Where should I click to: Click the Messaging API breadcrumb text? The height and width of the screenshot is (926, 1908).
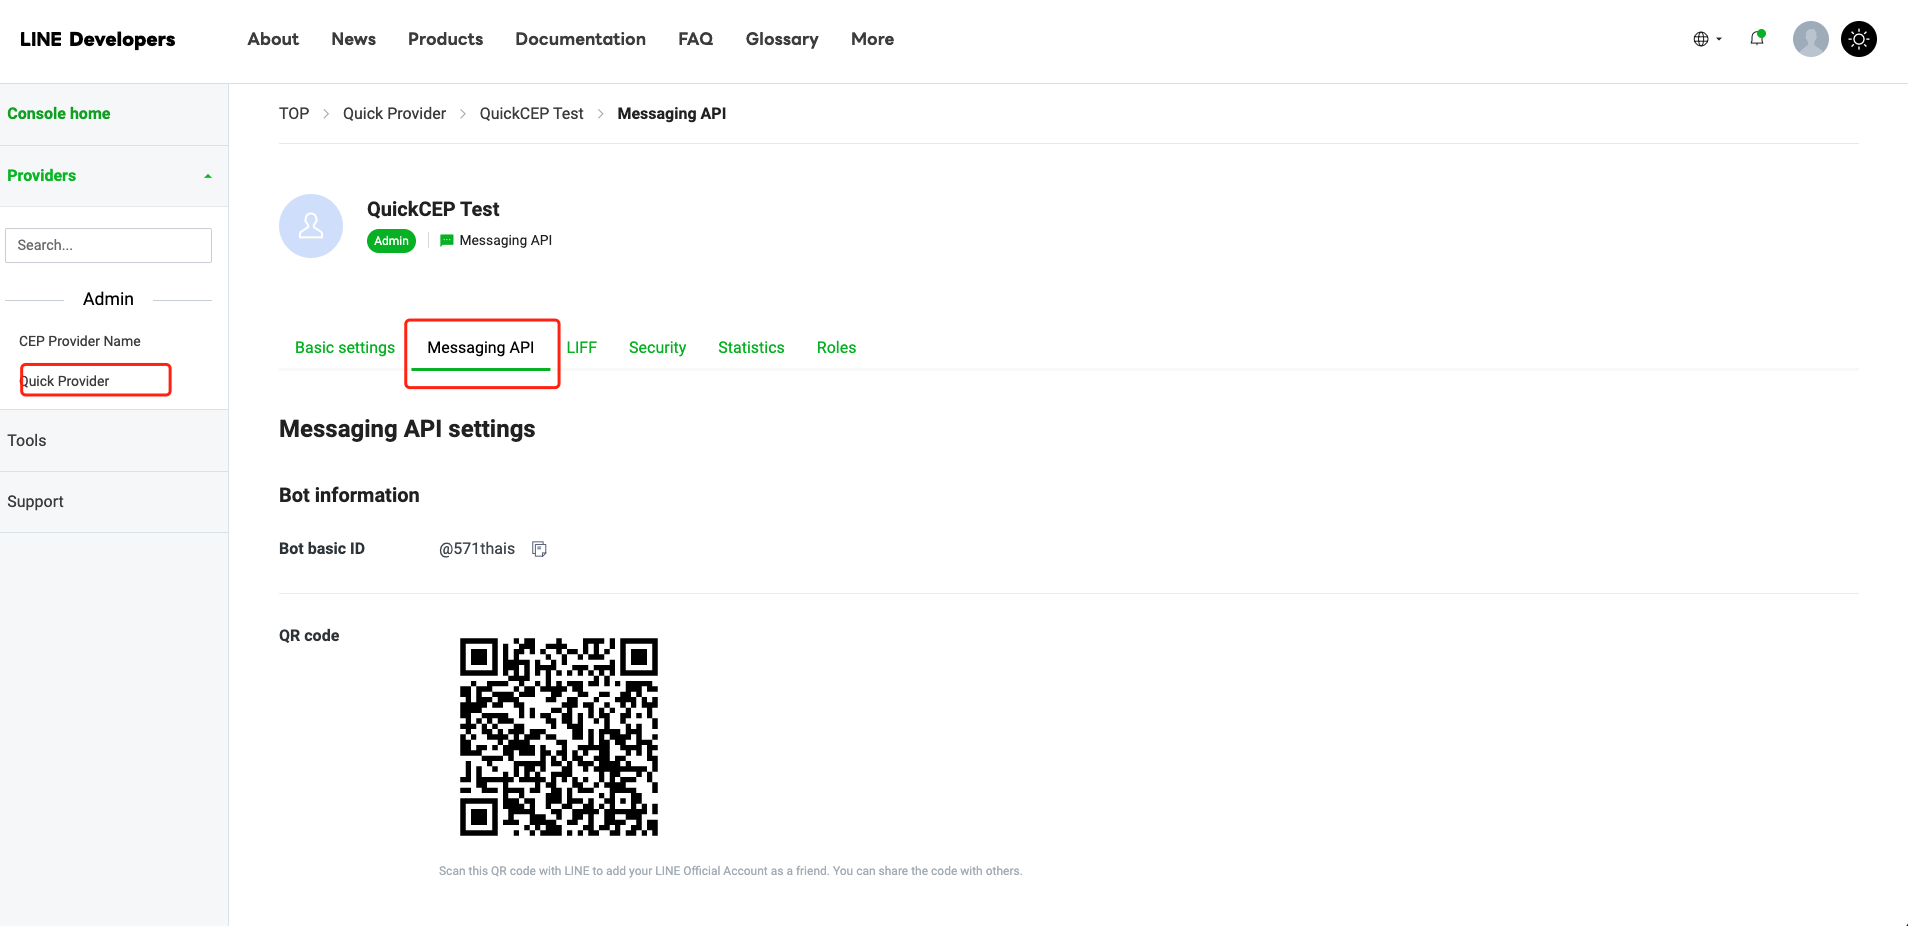[672, 114]
